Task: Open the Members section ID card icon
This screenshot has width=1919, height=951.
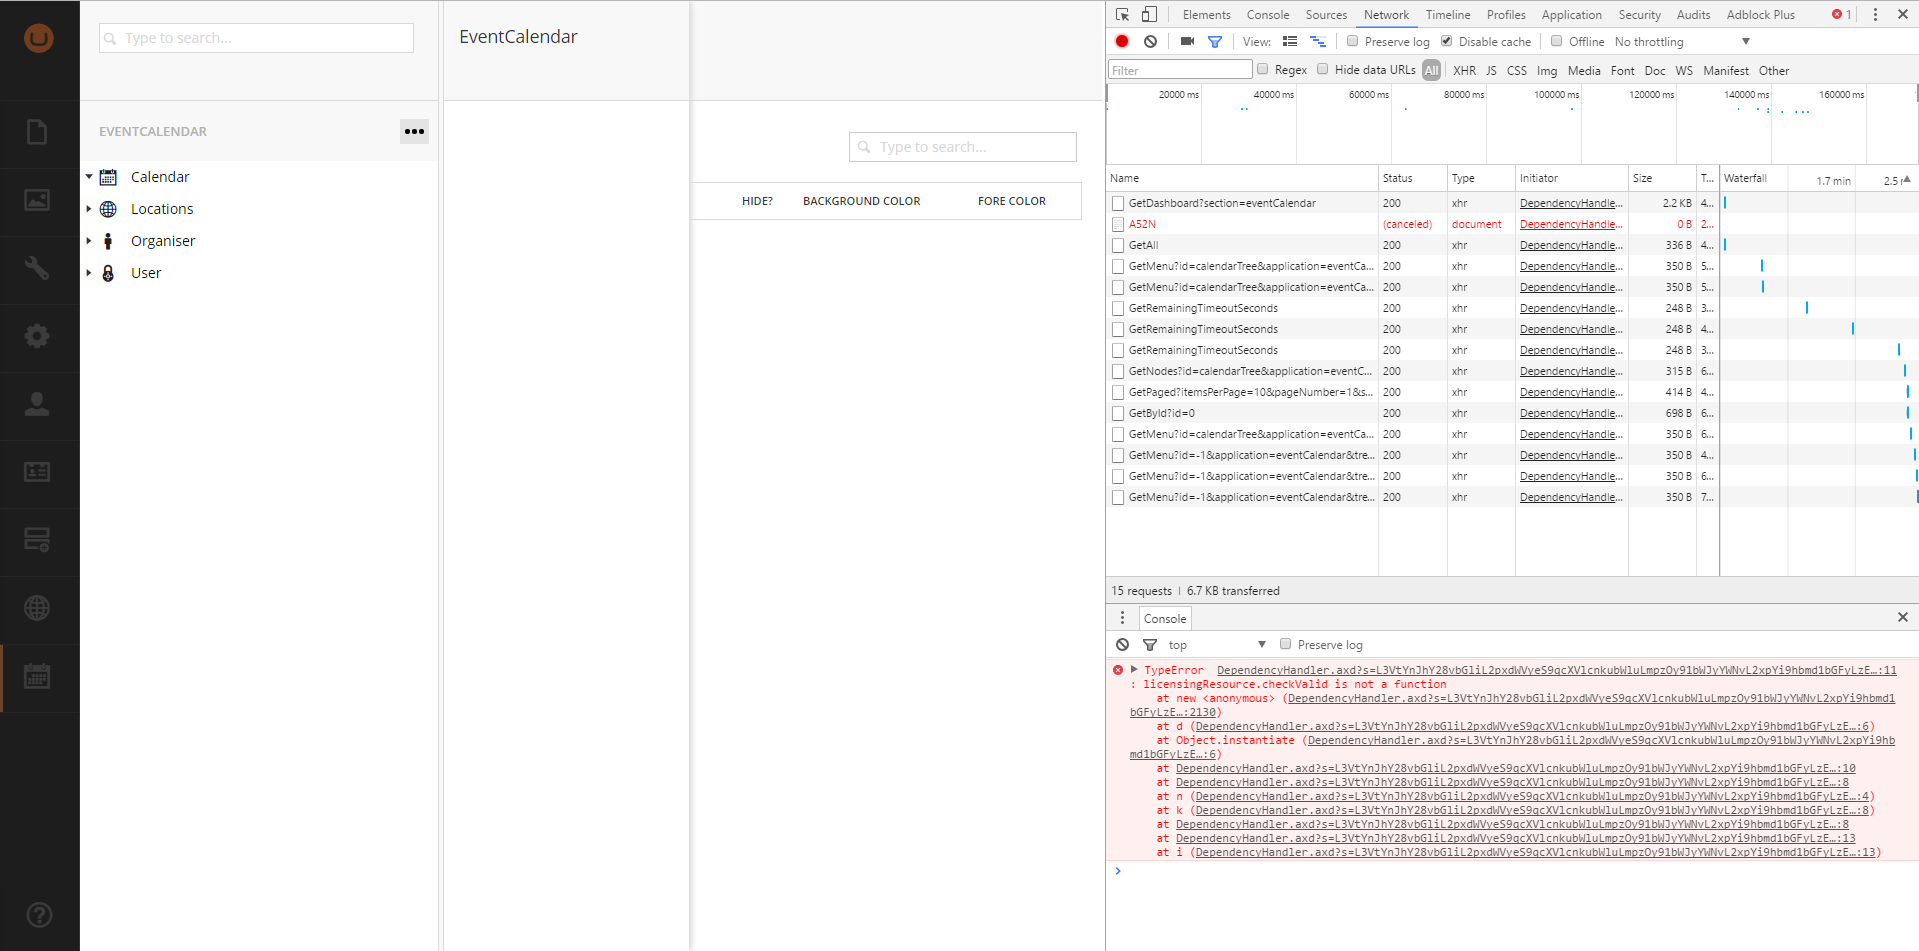Action: [37, 472]
